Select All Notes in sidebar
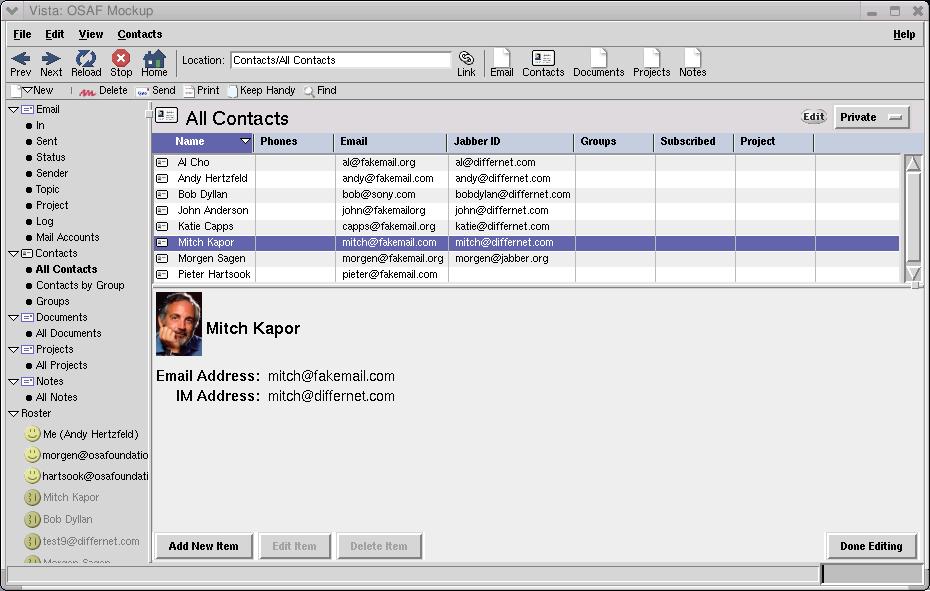Image resolution: width=930 pixels, height=591 pixels. click(x=56, y=398)
